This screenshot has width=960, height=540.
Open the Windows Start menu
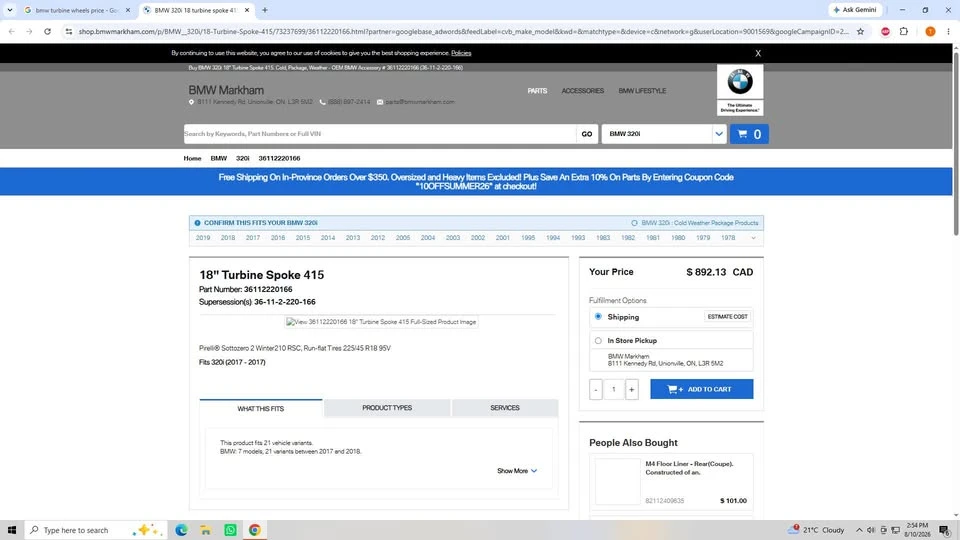12,530
